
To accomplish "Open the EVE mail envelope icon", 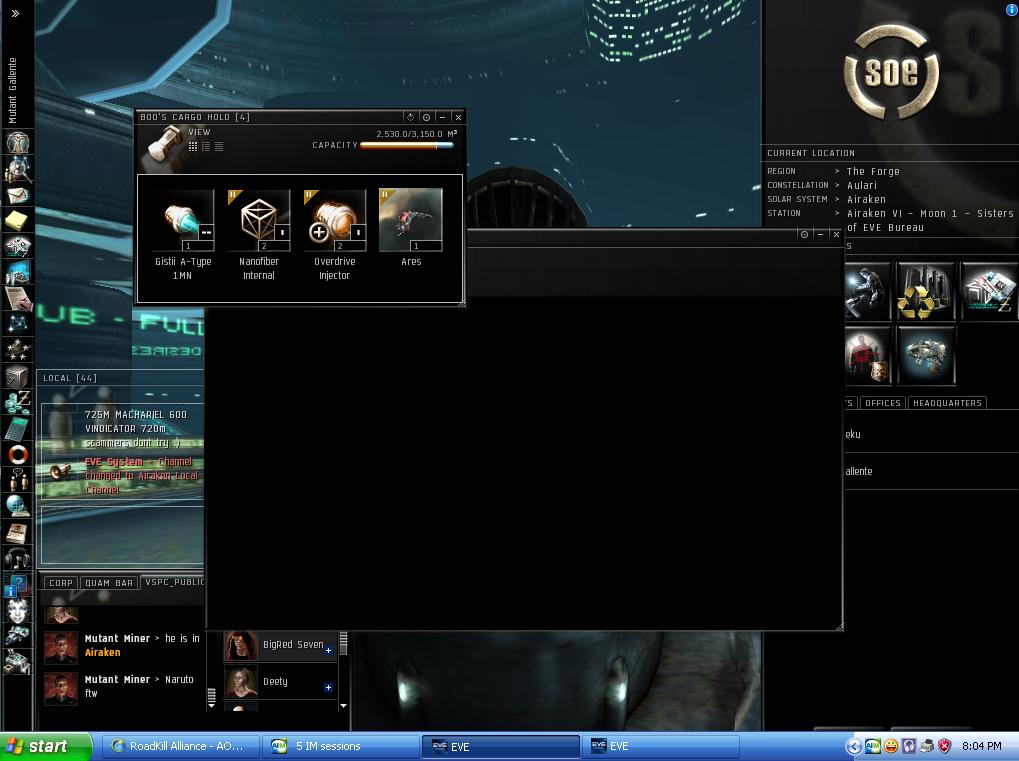I will coord(18,196).
